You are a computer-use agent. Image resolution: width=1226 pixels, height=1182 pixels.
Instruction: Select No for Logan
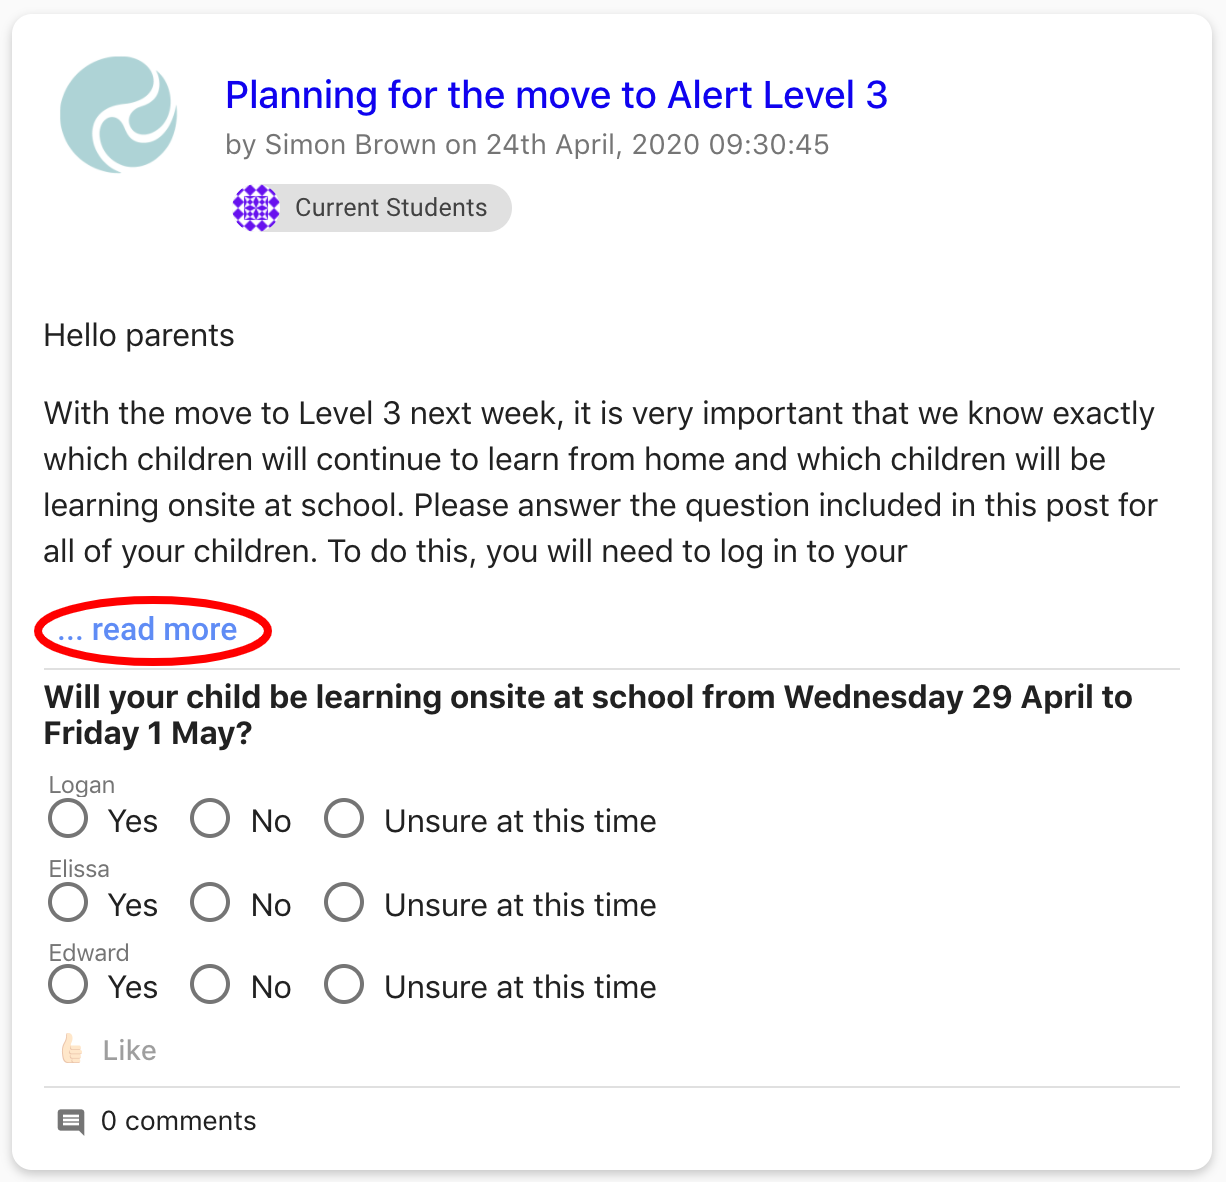(211, 819)
